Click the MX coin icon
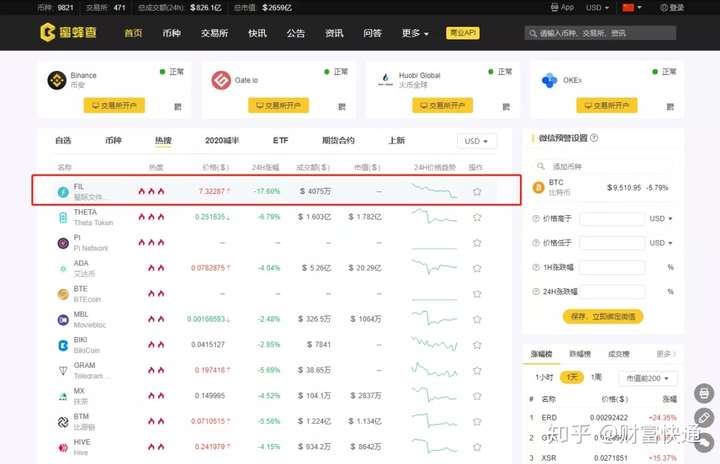Screen dimensions: 720x464 pos(63,396)
